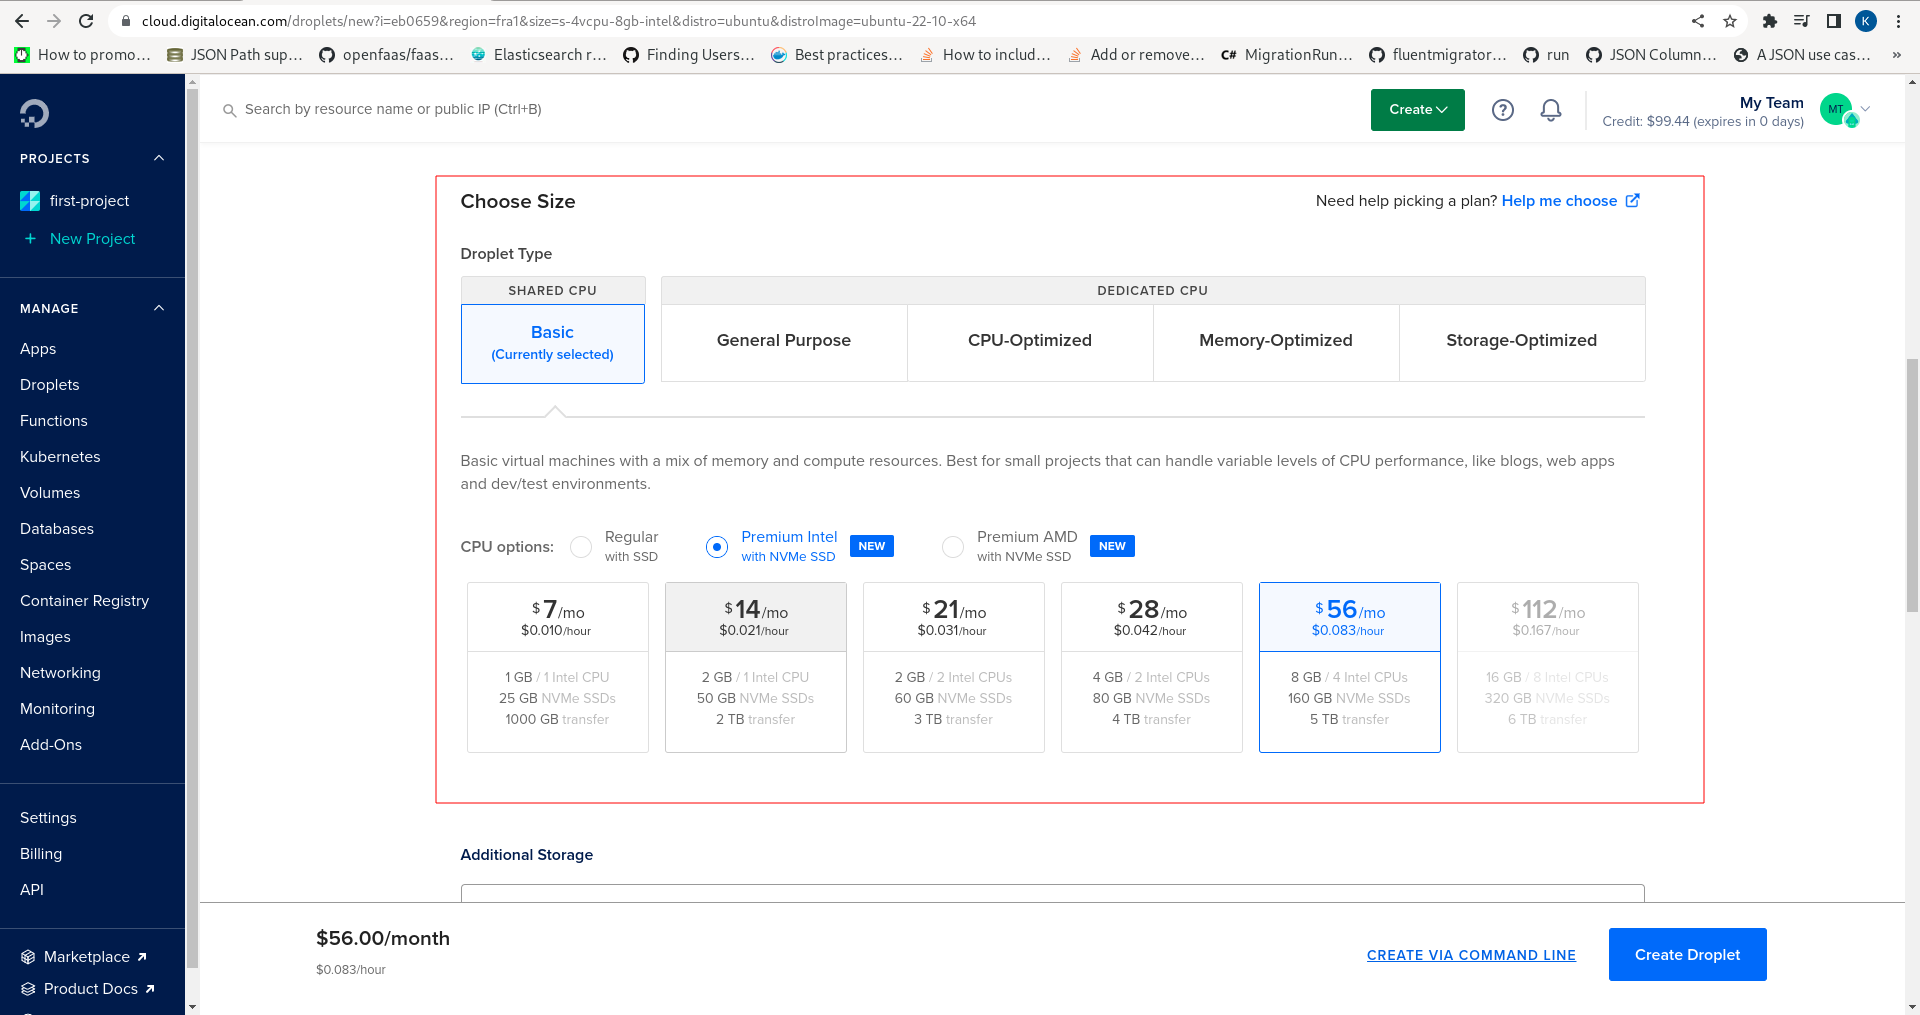Open the Create dropdown button
Viewport: 1920px width, 1015px height.
(x=1418, y=110)
